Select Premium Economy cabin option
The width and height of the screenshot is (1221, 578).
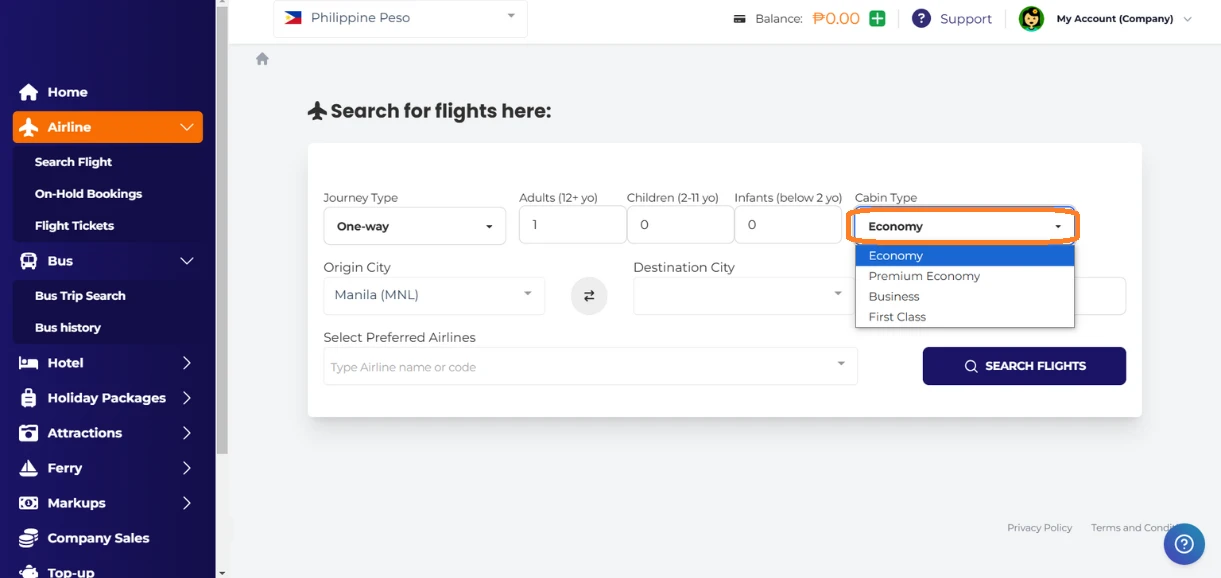coord(924,276)
